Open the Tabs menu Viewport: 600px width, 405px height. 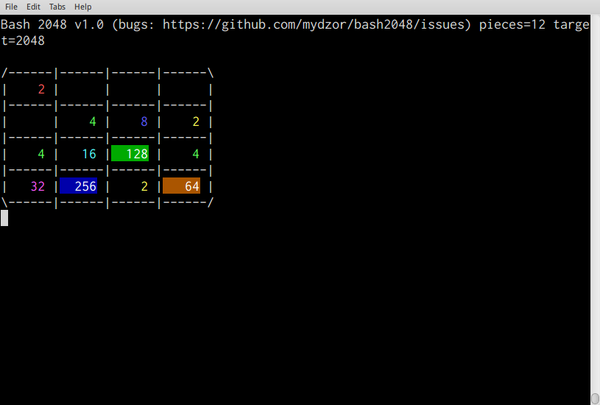coord(57,7)
